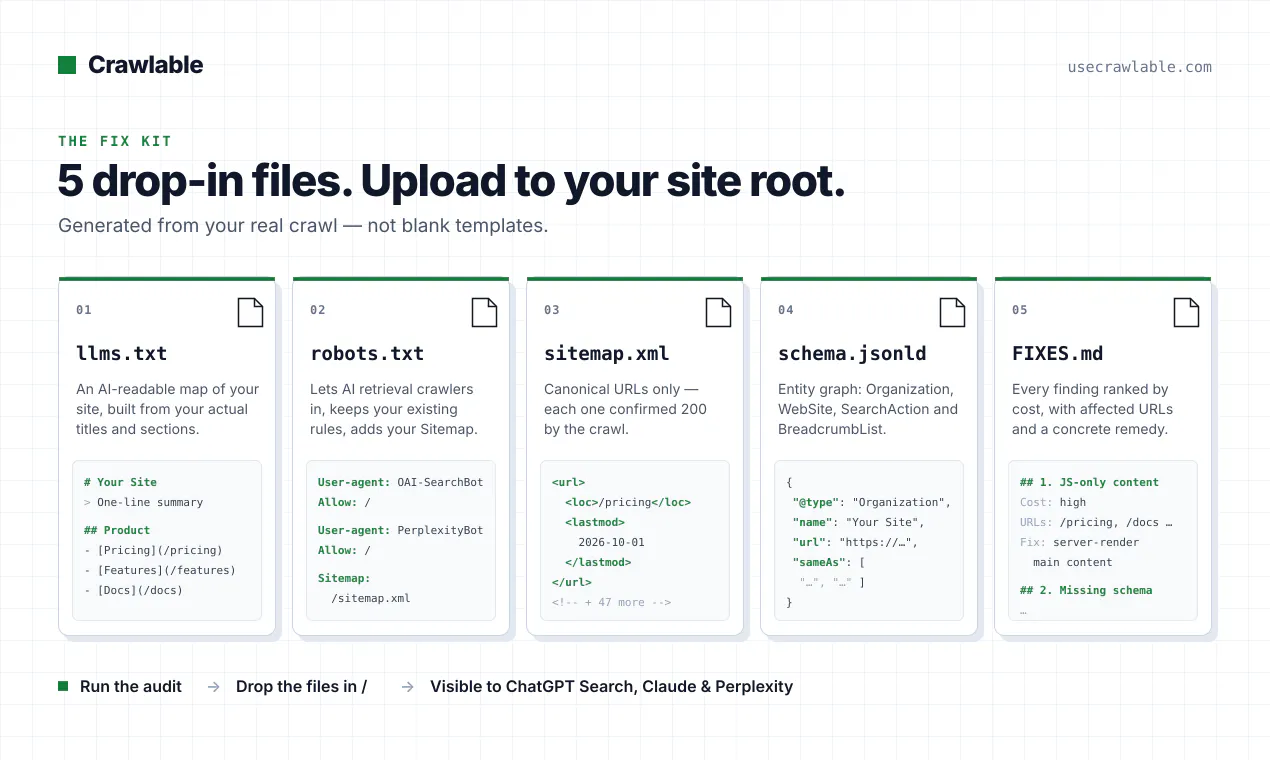Select the "Cost: high" line
Viewport: 1270px width, 760px height.
click(1053, 502)
